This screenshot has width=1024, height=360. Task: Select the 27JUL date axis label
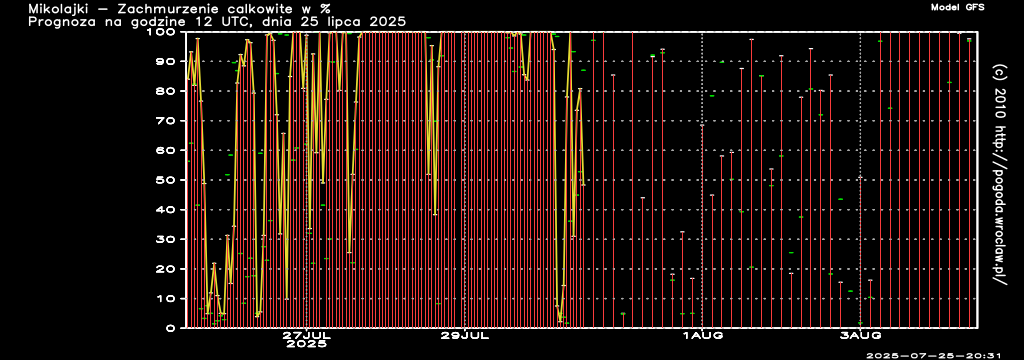coord(306,335)
